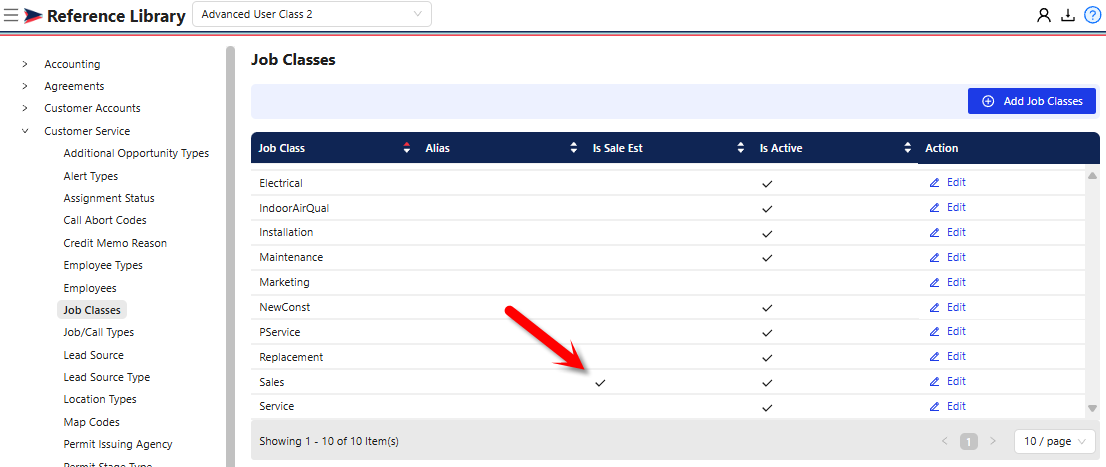1106x467 pixels.
Task: Open Employee Types in the sidebar
Action: (x=103, y=265)
